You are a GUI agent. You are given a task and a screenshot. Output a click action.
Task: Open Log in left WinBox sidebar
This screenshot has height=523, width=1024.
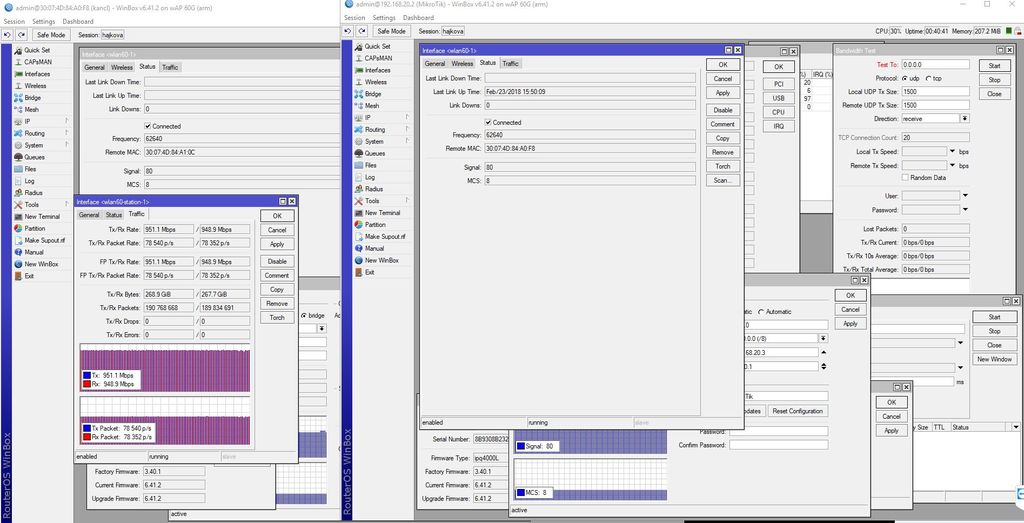30,181
